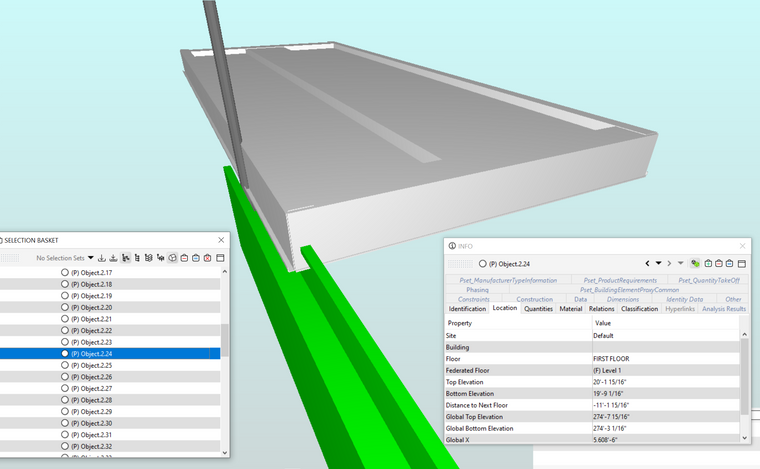Open the Info forward-history dropdown arrow
760x469 pixels.
[x=681, y=264]
